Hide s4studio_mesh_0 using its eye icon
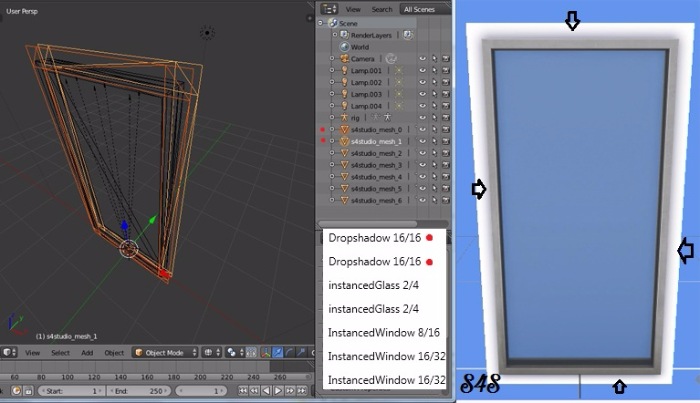This screenshot has height=403, width=700. [422, 130]
